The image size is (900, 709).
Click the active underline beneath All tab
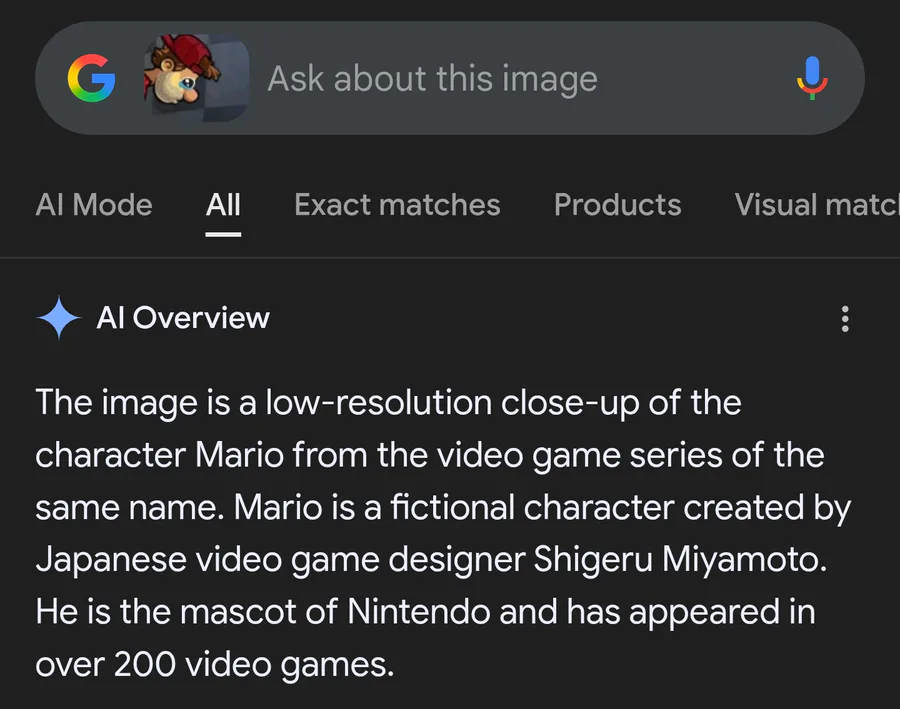[223, 234]
